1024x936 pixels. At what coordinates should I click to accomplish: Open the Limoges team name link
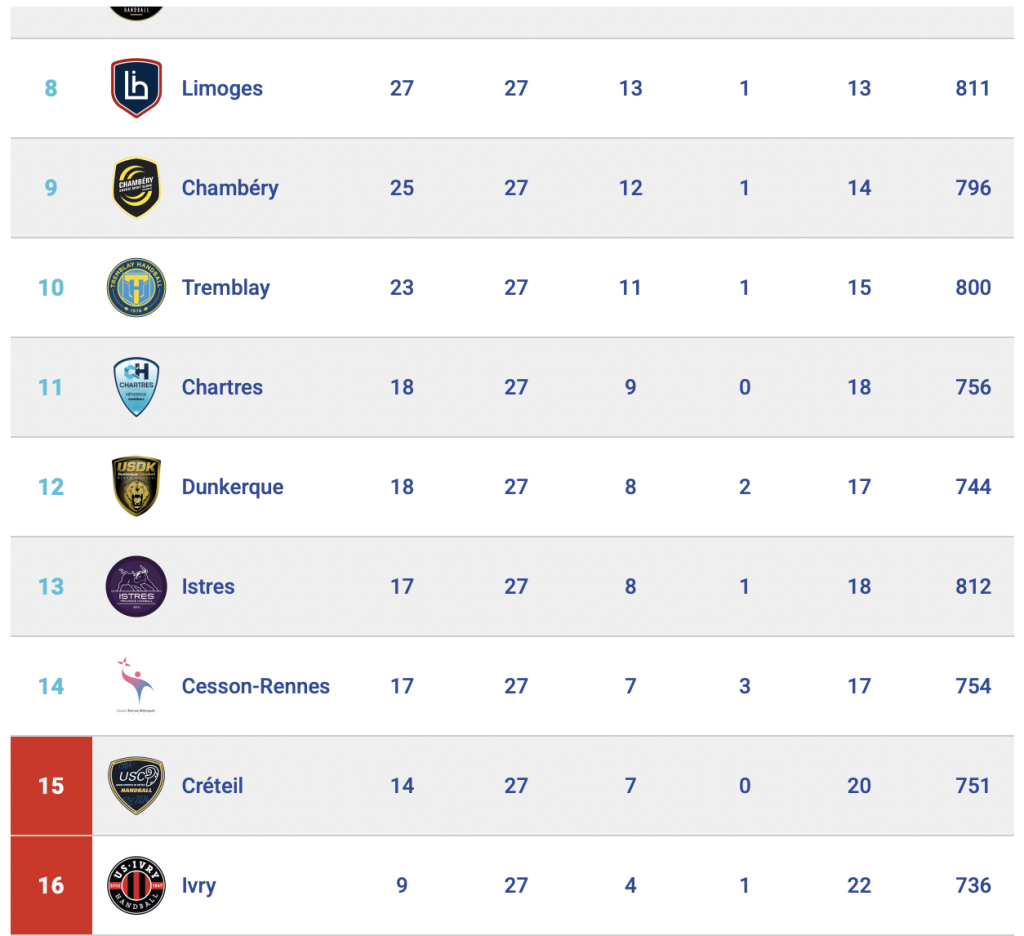(x=222, y=88)
